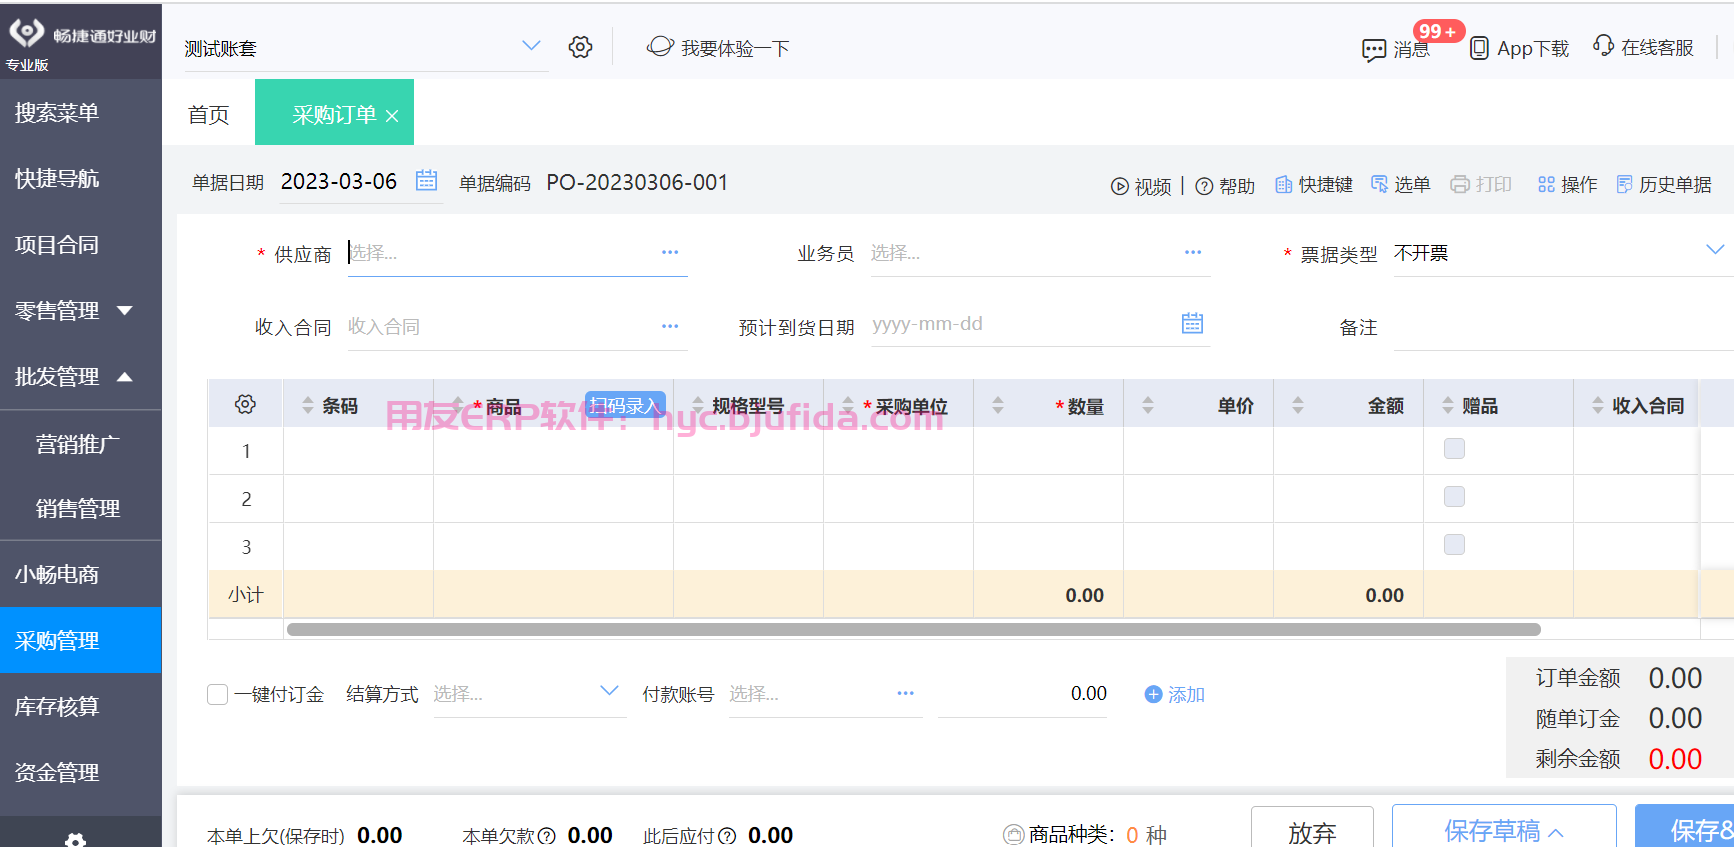Open the 票据类型 dropdown arrow

(x=1715, y=250)
